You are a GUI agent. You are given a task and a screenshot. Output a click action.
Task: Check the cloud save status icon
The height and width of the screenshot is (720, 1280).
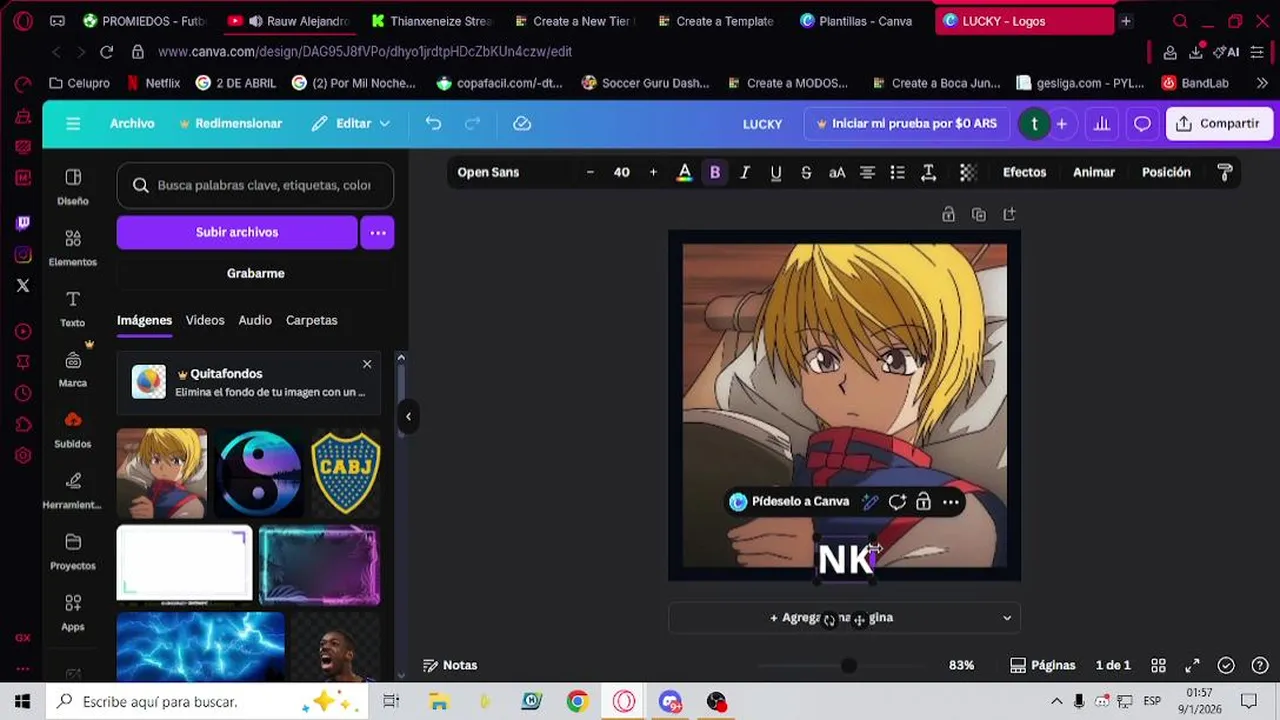pos(522,124)
